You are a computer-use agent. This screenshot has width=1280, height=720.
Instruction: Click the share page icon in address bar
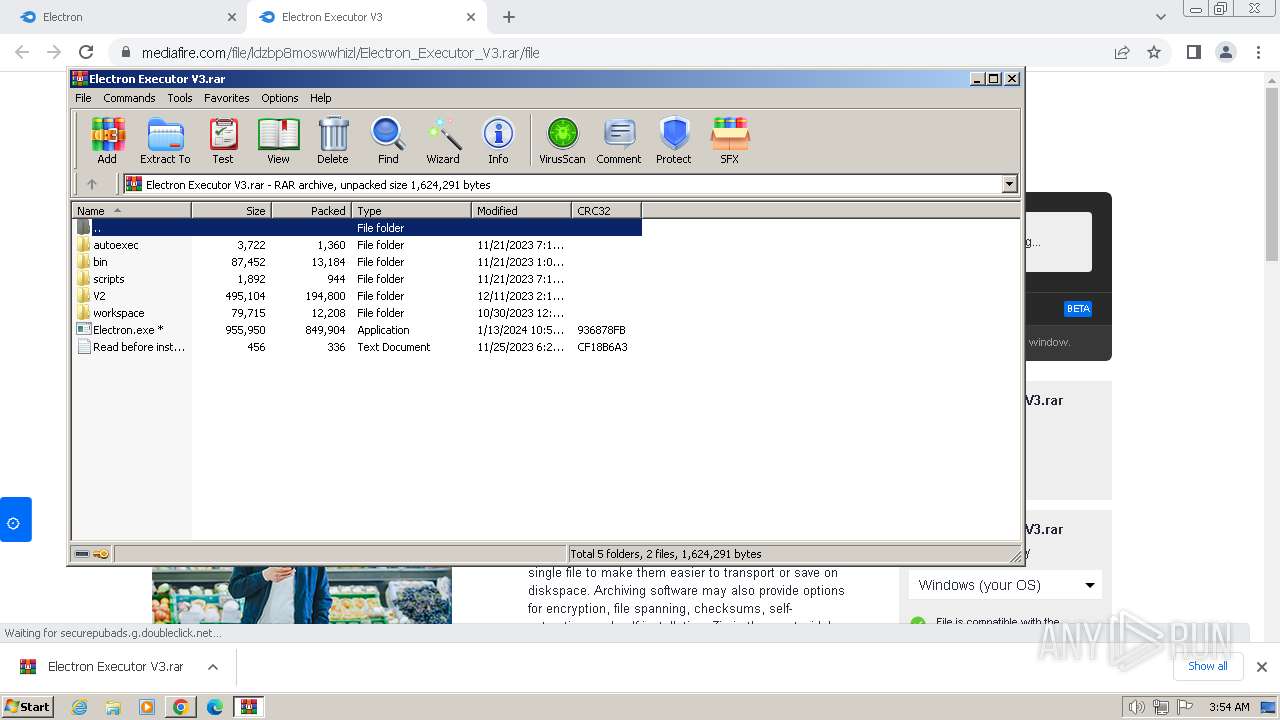(x=1122, y=52)
